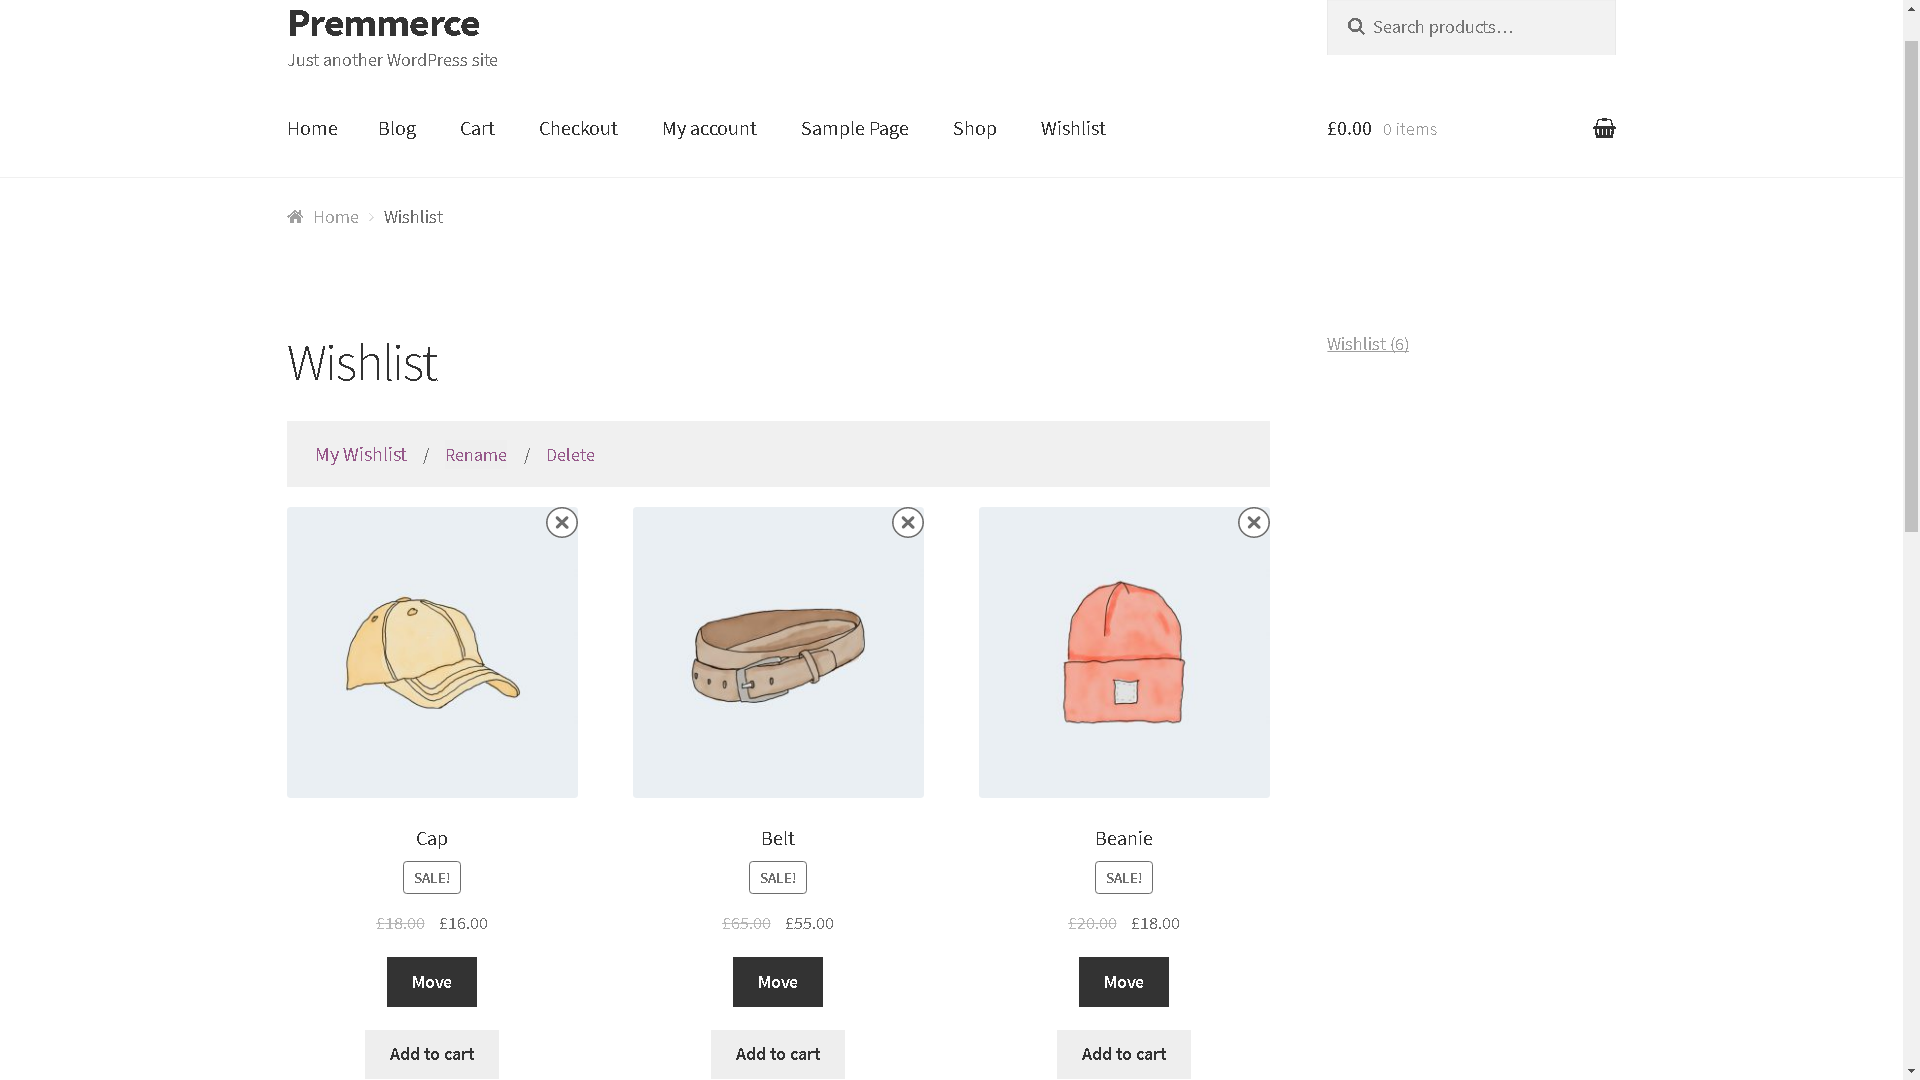Image resolution: width=1920 pixels, height=1080 pixels.
Task: Select the My Wishlist tab link
Action: point(361,455)
